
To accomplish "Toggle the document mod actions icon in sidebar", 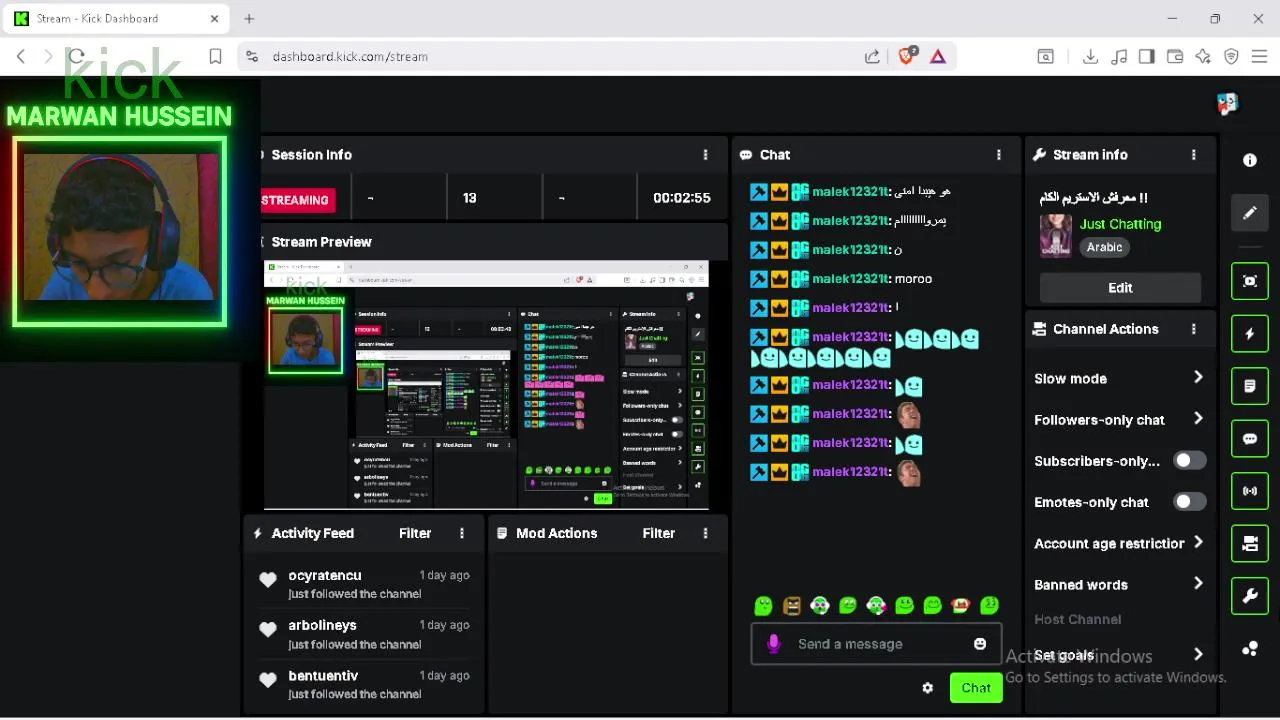I will [x=1250, y=386].
